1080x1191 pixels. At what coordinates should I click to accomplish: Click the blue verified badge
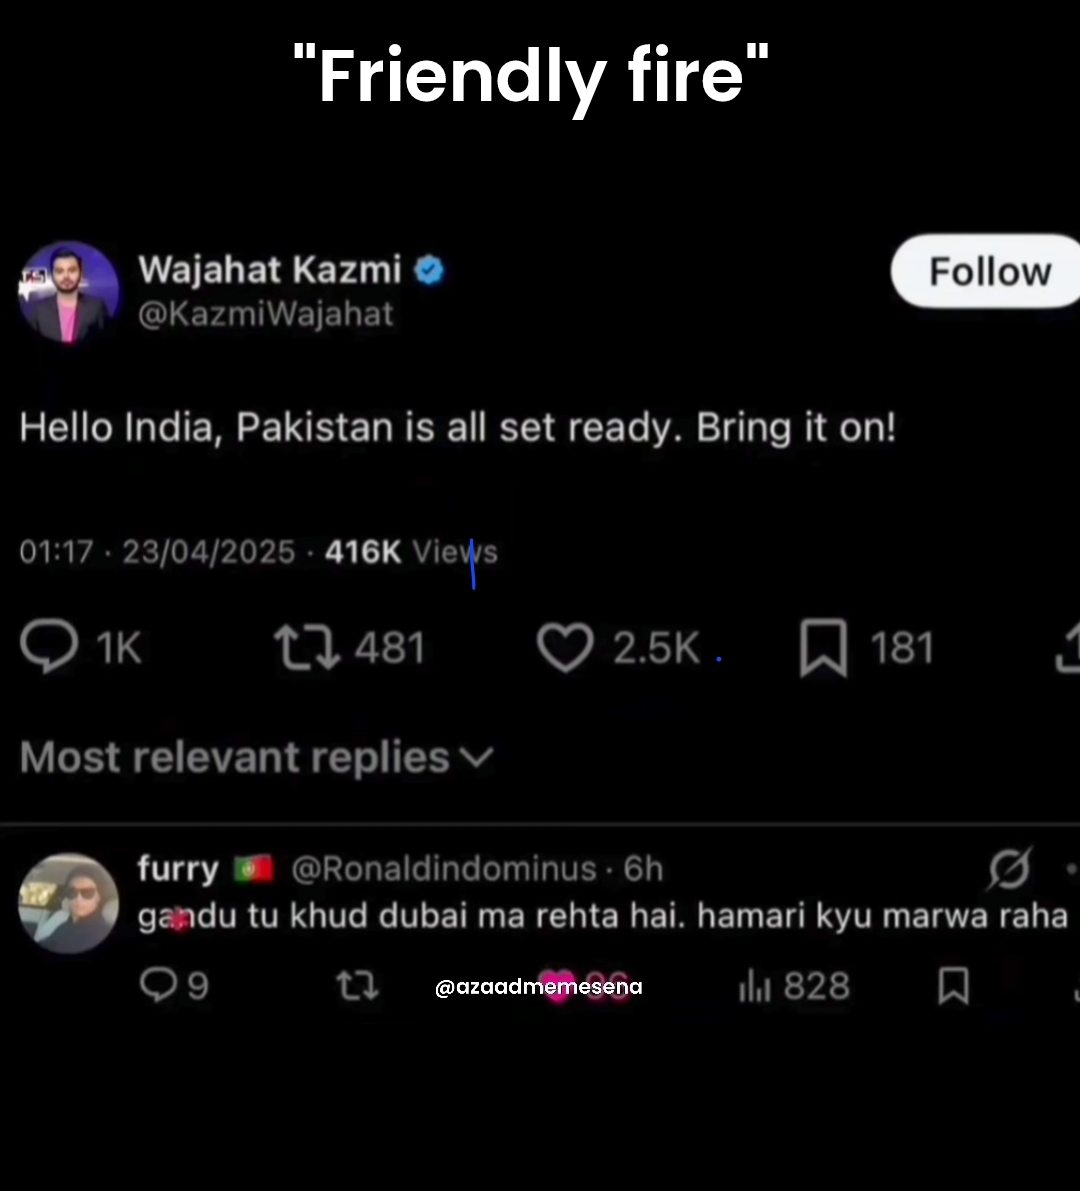(429, 270)
